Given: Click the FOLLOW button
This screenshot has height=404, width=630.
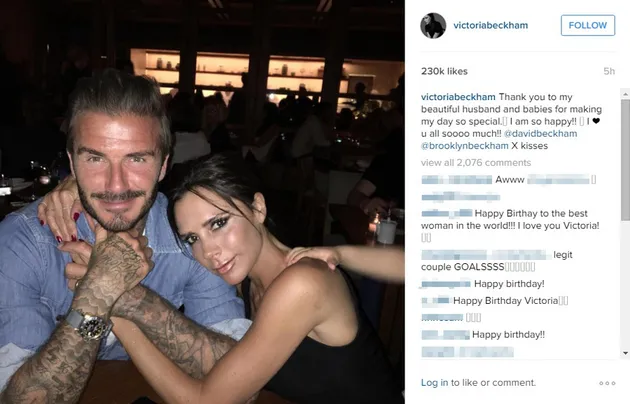Looking at the screenshot, I should 588,25.
